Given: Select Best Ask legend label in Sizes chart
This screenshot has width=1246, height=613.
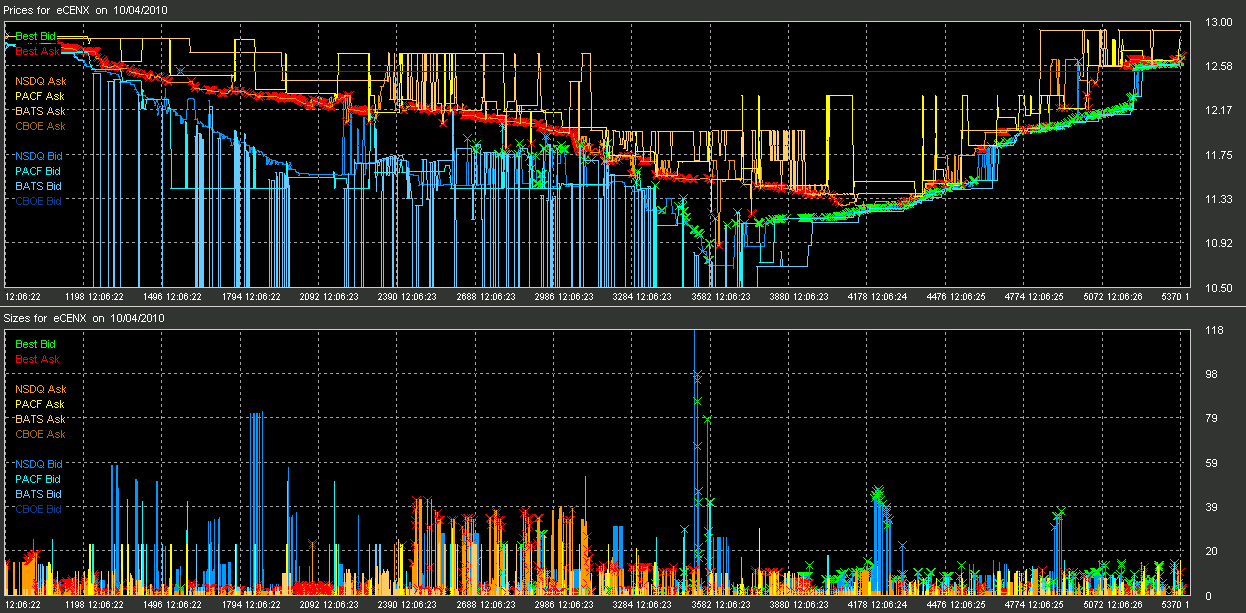Looking at the screenshot, I should coord(37,359).
